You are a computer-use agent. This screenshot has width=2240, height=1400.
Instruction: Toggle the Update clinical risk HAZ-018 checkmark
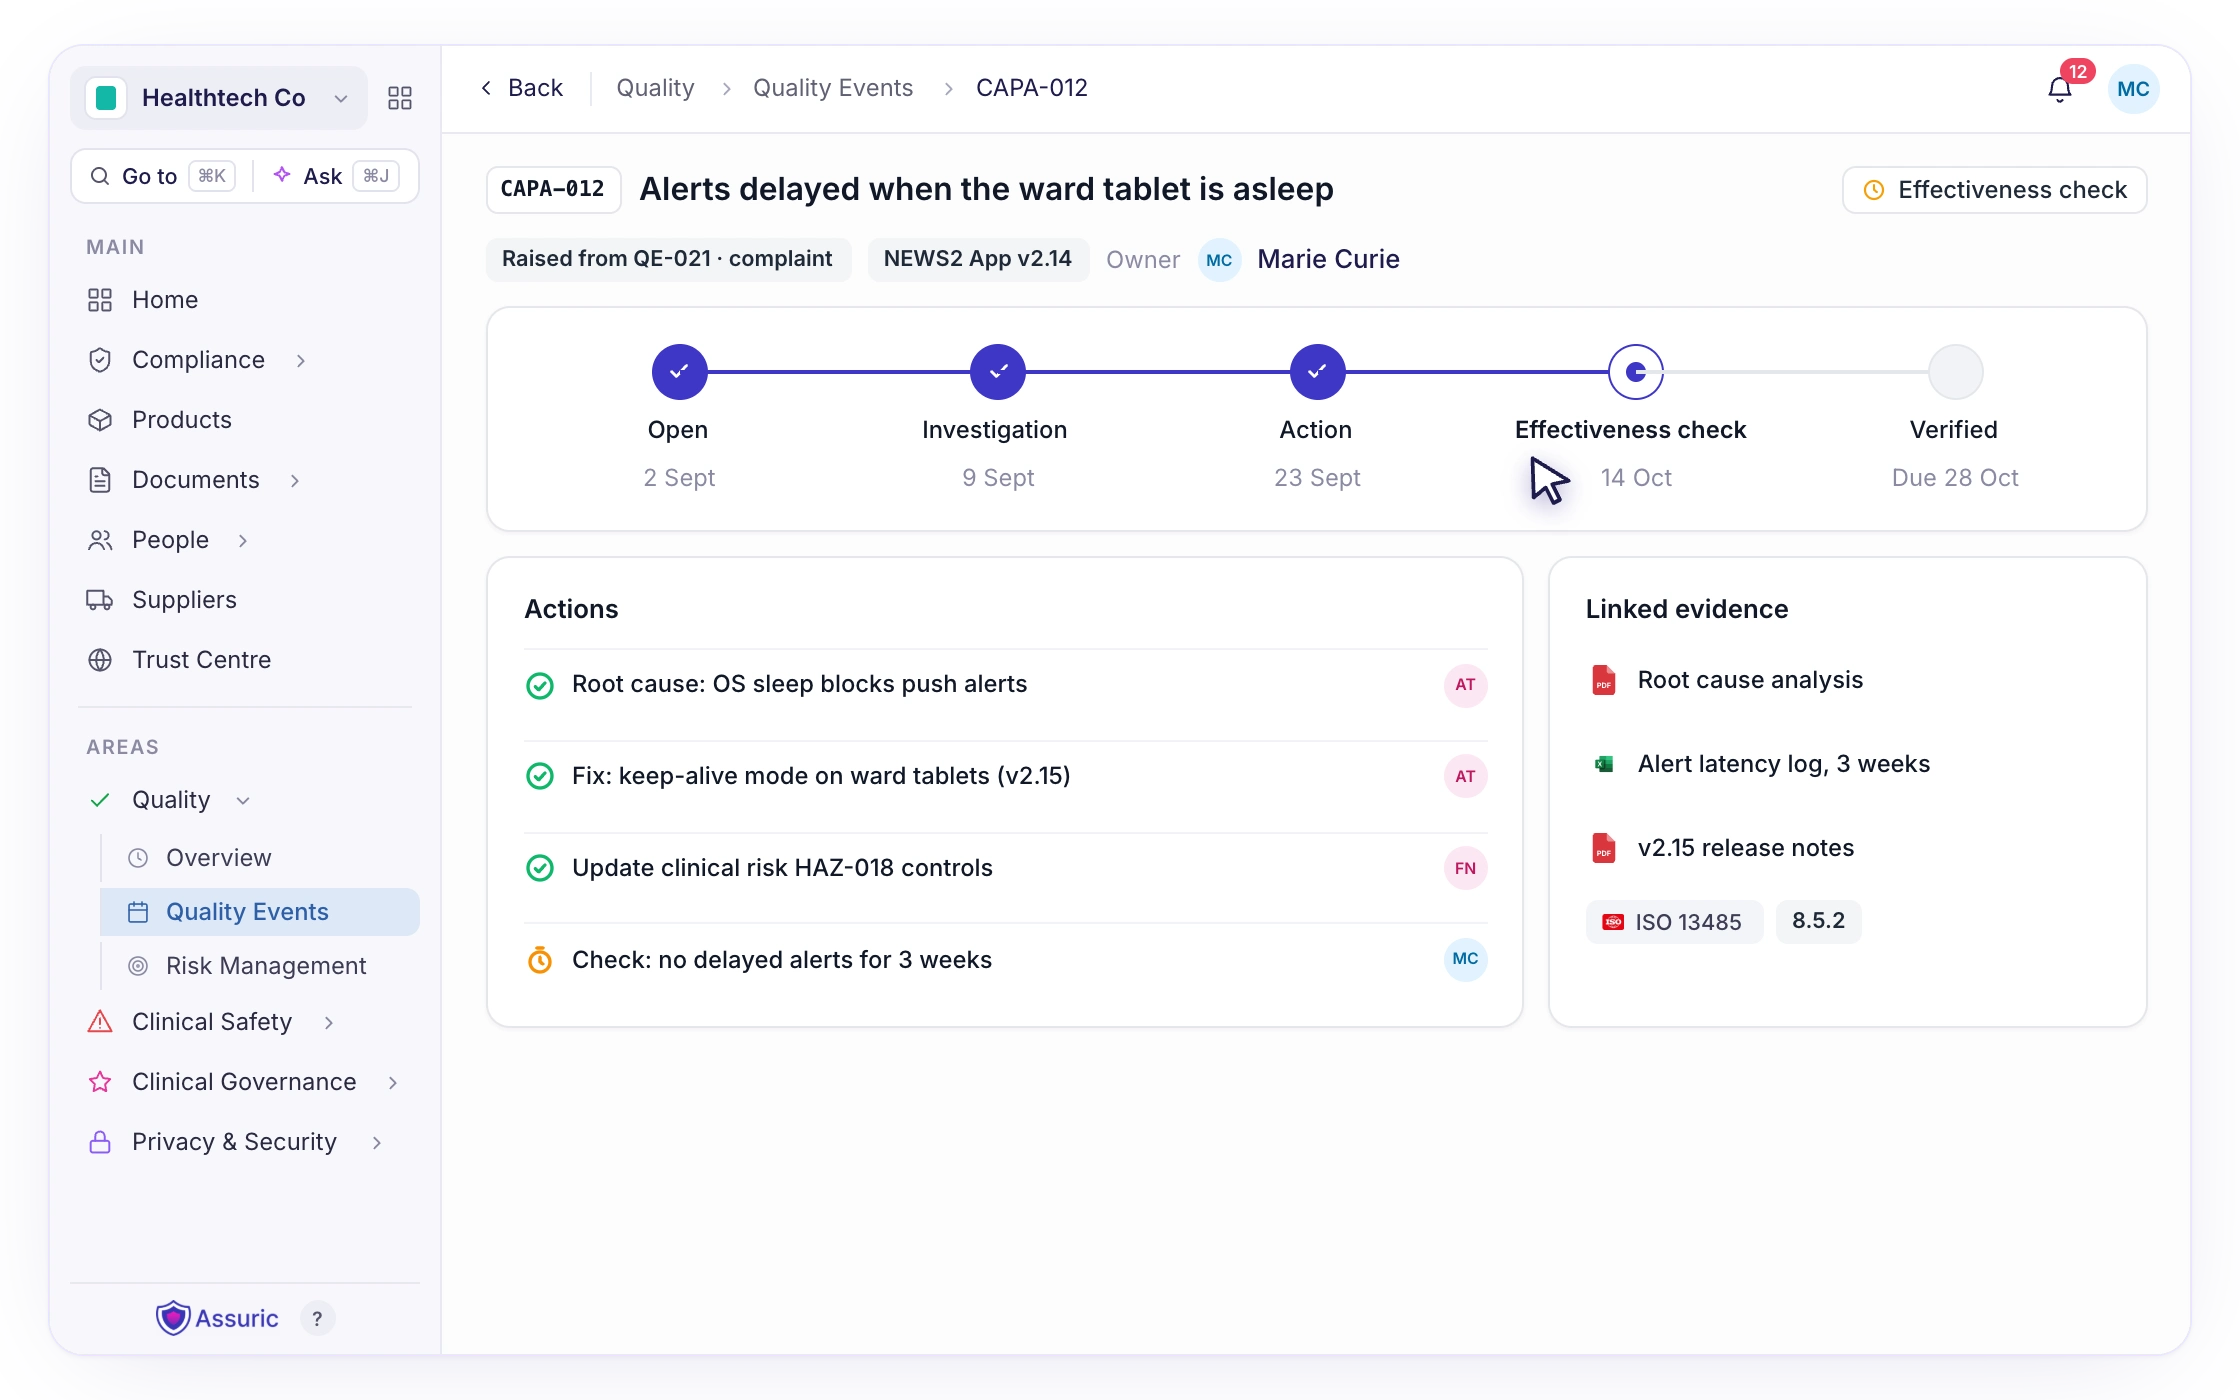540,868
